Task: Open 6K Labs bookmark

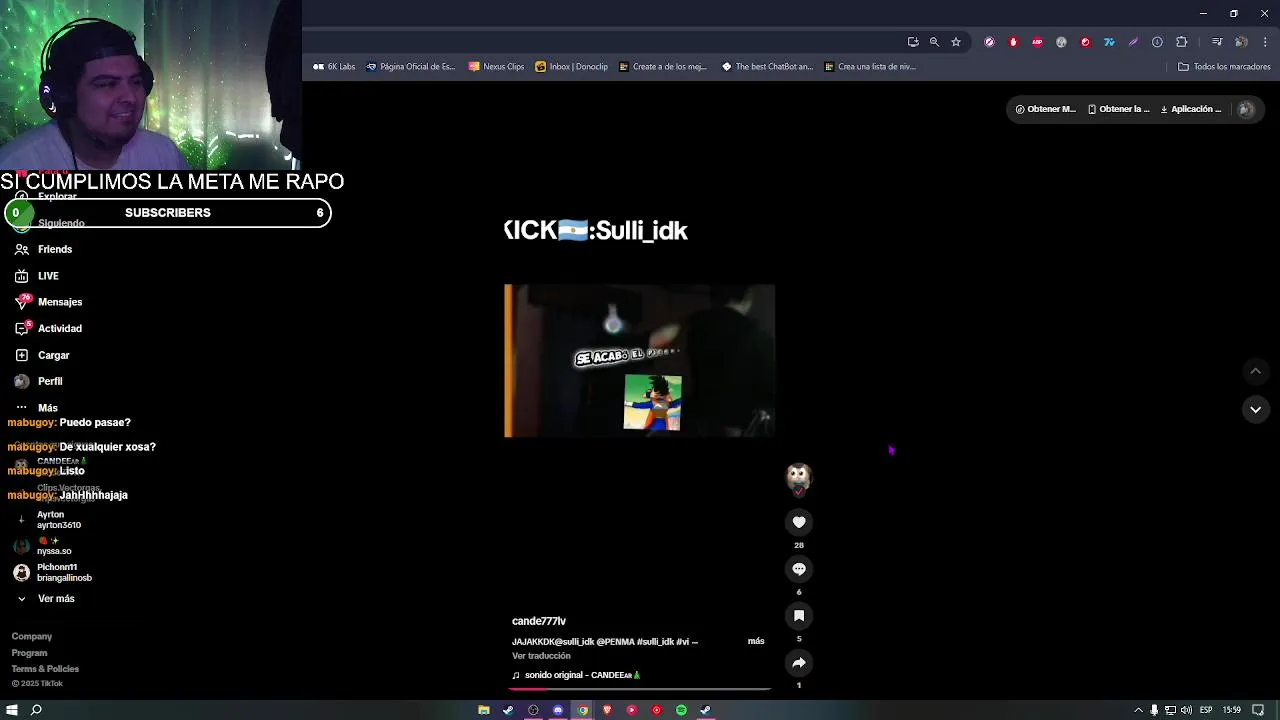Action: tap(334, 67)
